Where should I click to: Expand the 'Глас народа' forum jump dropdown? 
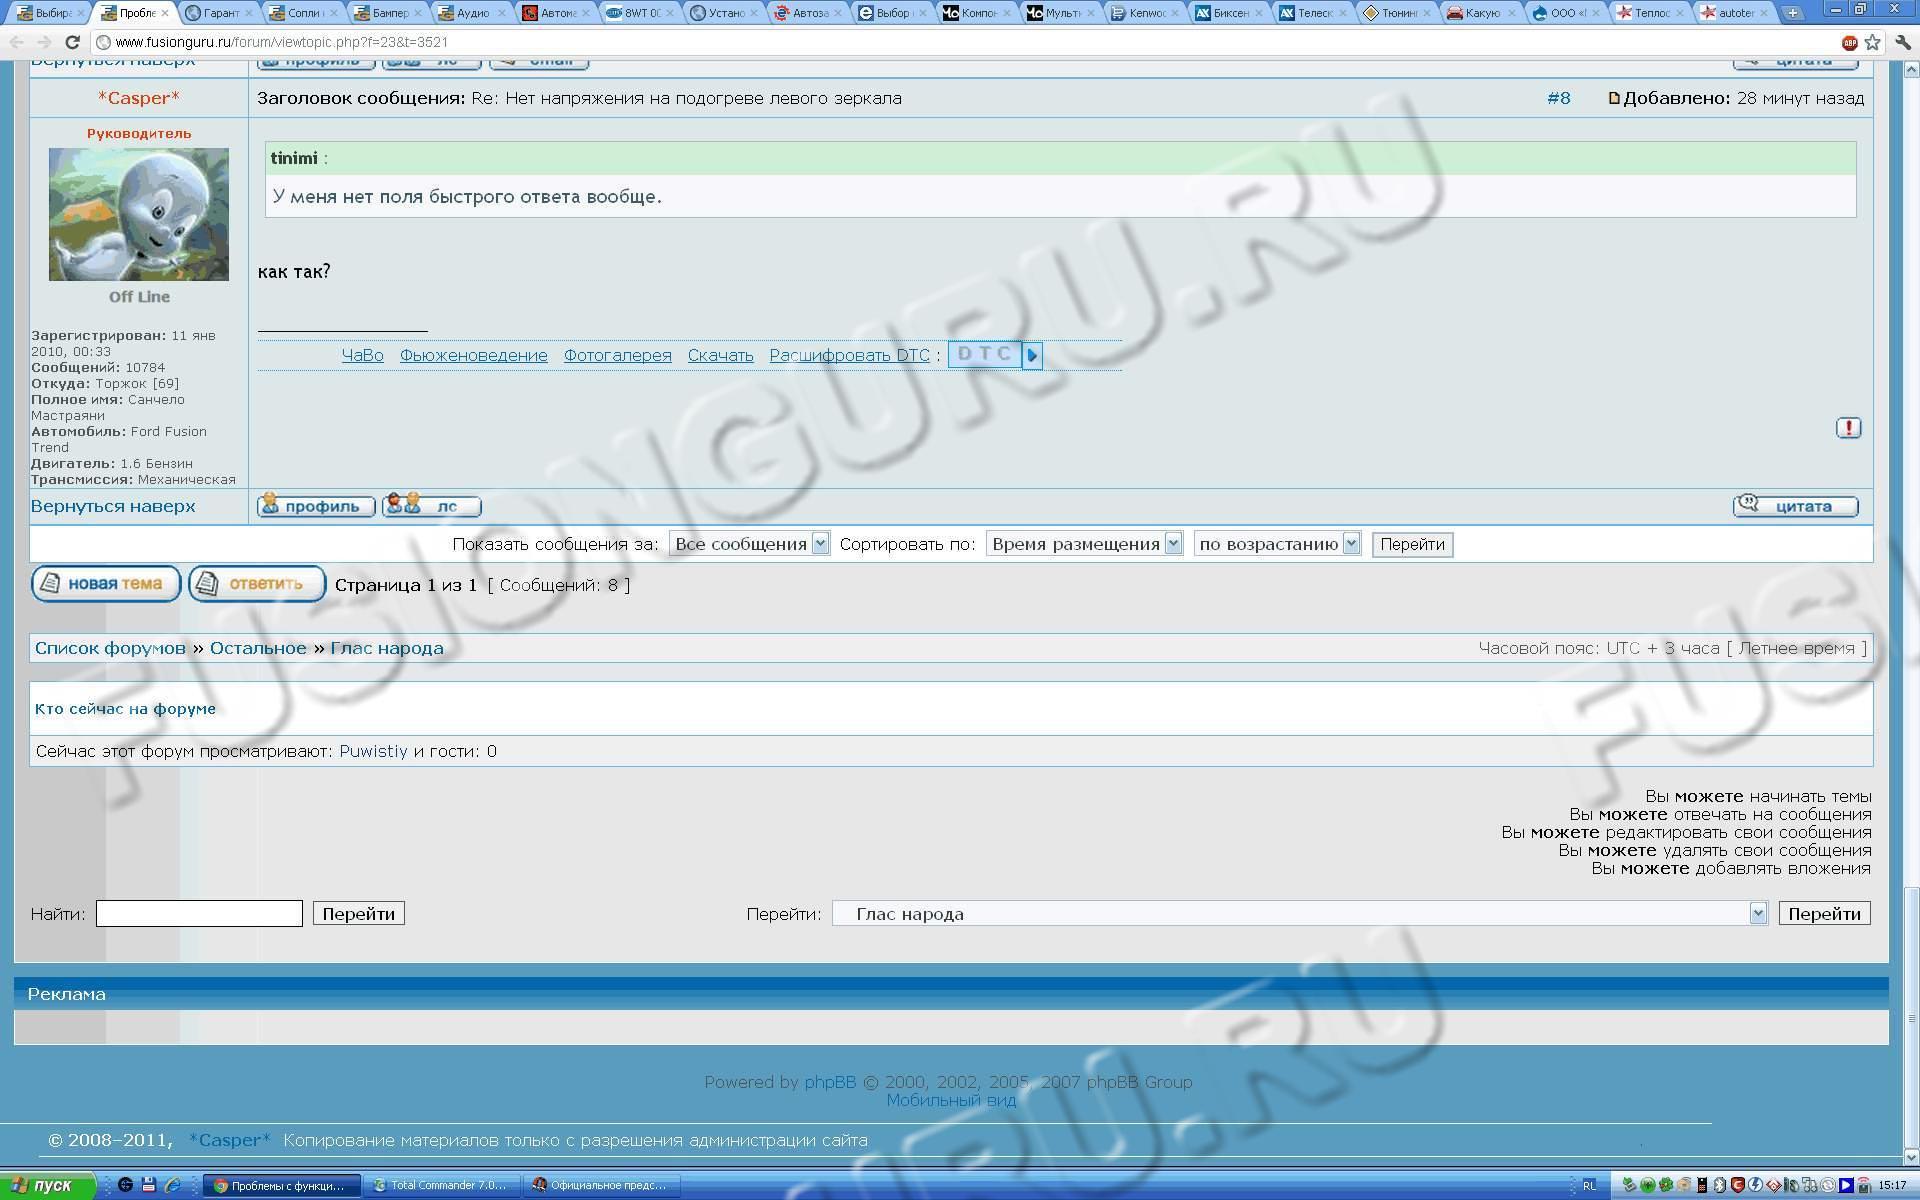pyautogui.click(x=1299, y=913)
